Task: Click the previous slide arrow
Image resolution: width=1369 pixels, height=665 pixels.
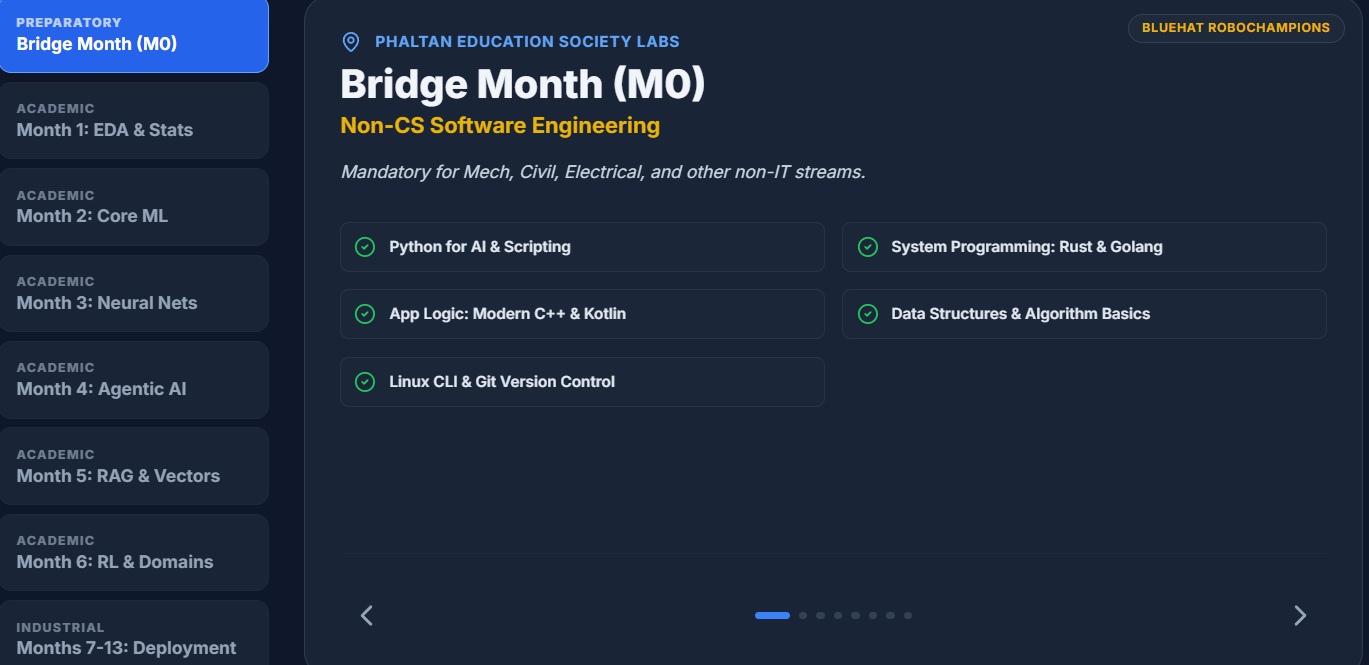Action: pos(367,615)
